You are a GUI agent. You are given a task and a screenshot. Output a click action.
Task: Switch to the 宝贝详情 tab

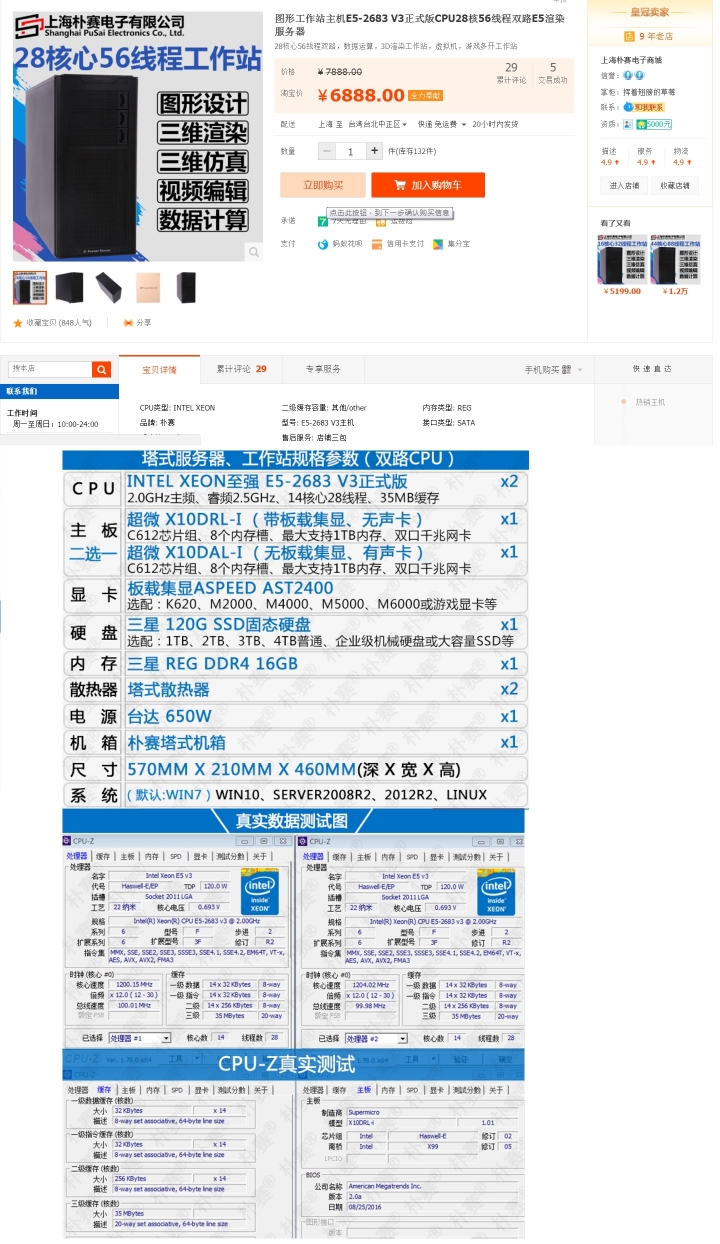click(x=159, y=369)
